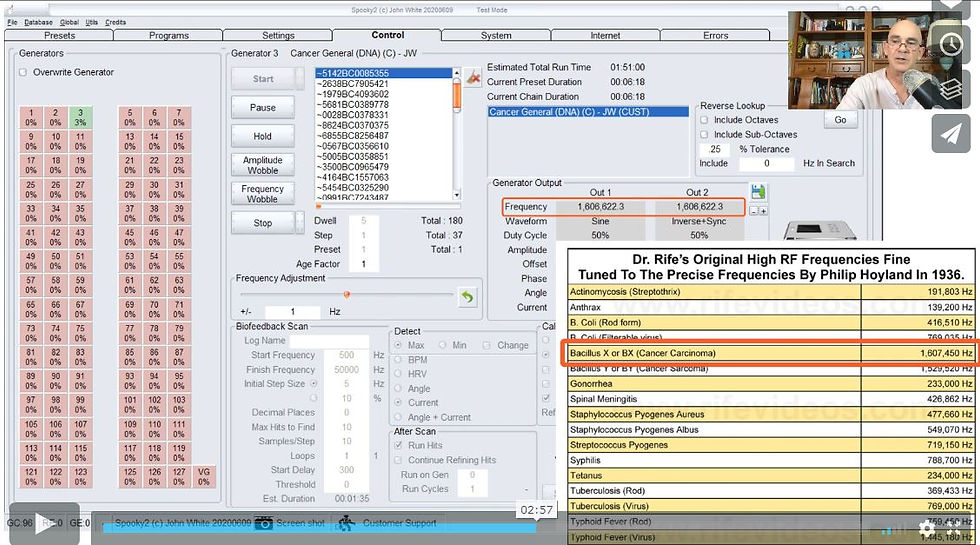Viewport: 980px width, 545px height.
Task: Click the watch-later clock icon
Action: click(951, 44)
